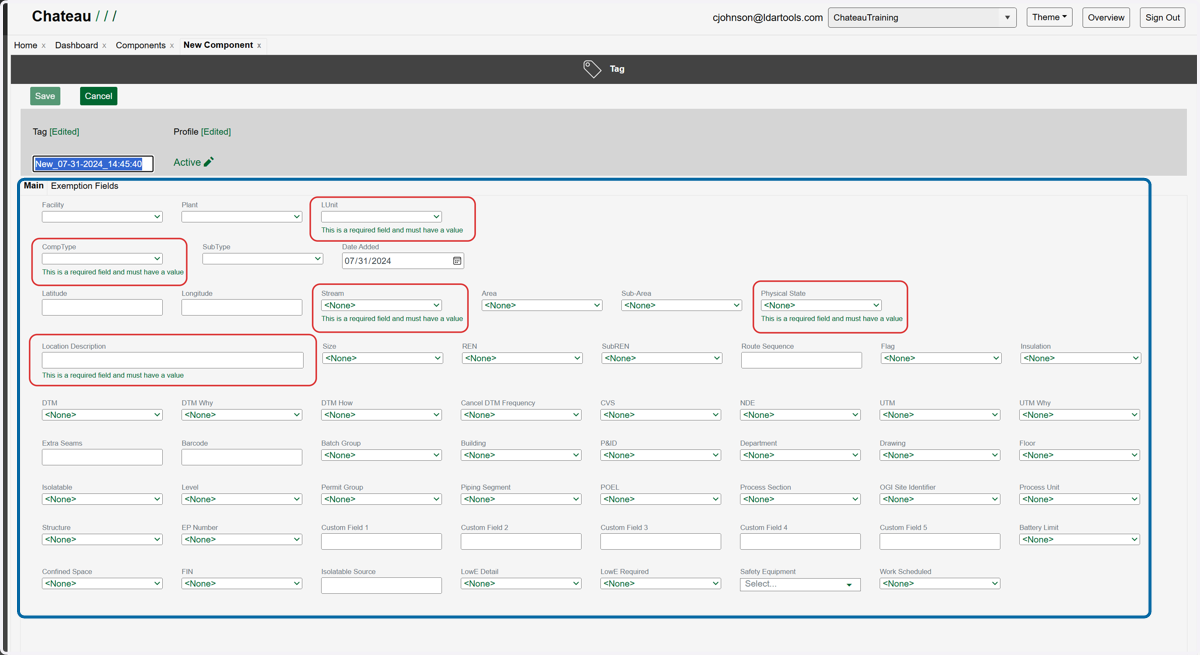The image size is (1200, 655).
Task: Expand the Facility dropdown
Action: (102, 216)
